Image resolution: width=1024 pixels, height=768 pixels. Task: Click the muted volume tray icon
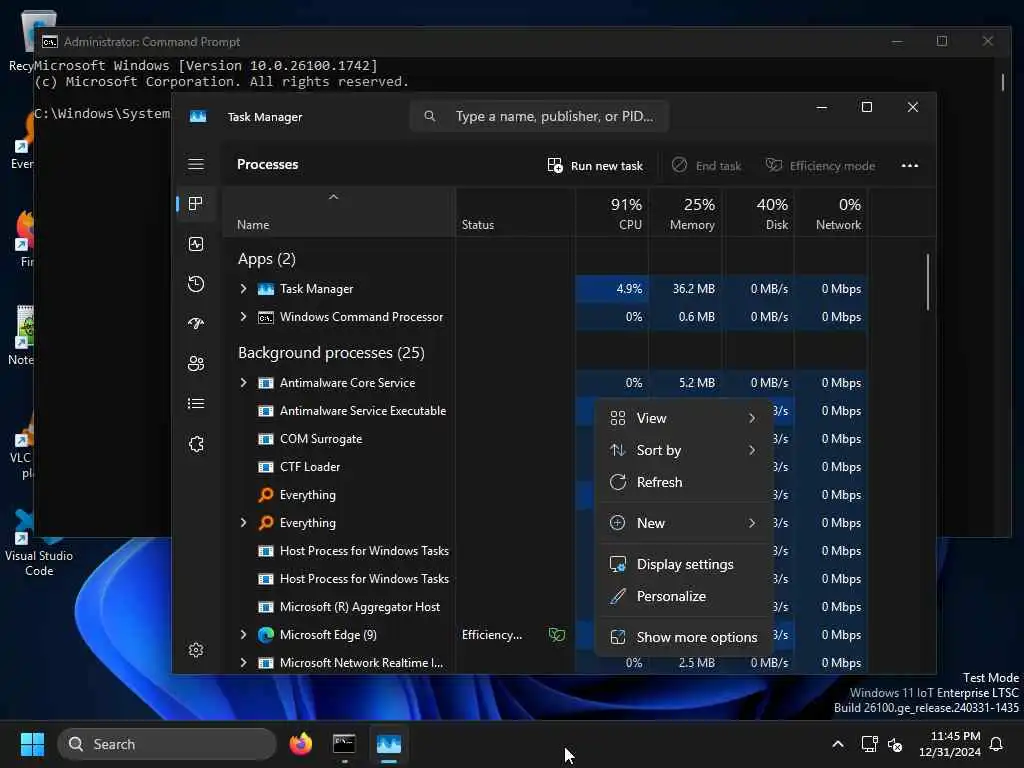895,744
